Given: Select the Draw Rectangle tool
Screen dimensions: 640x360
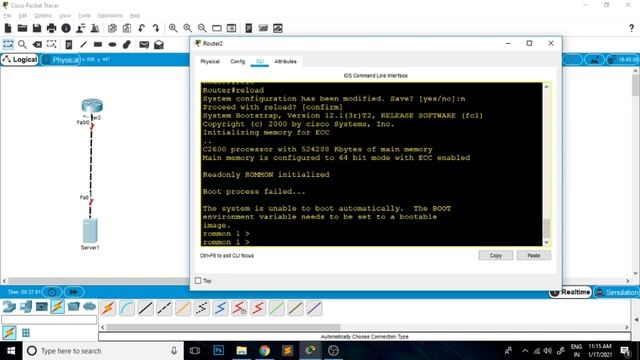Looking at the screenshot, I should coord(98,44).
